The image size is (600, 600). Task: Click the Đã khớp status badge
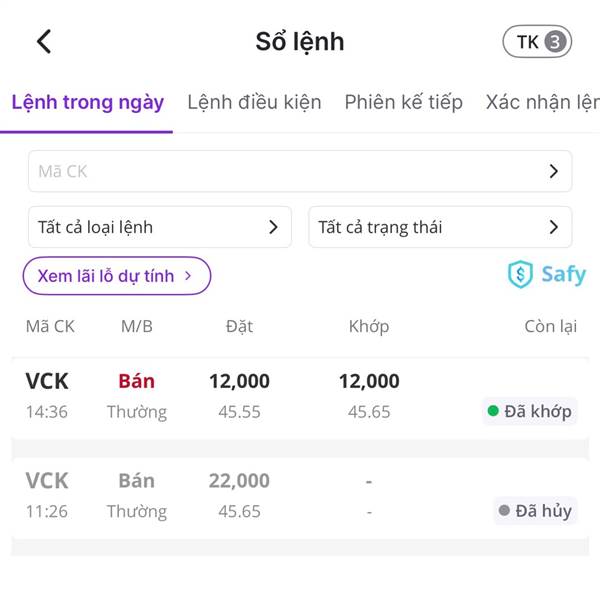click(529, 411)
